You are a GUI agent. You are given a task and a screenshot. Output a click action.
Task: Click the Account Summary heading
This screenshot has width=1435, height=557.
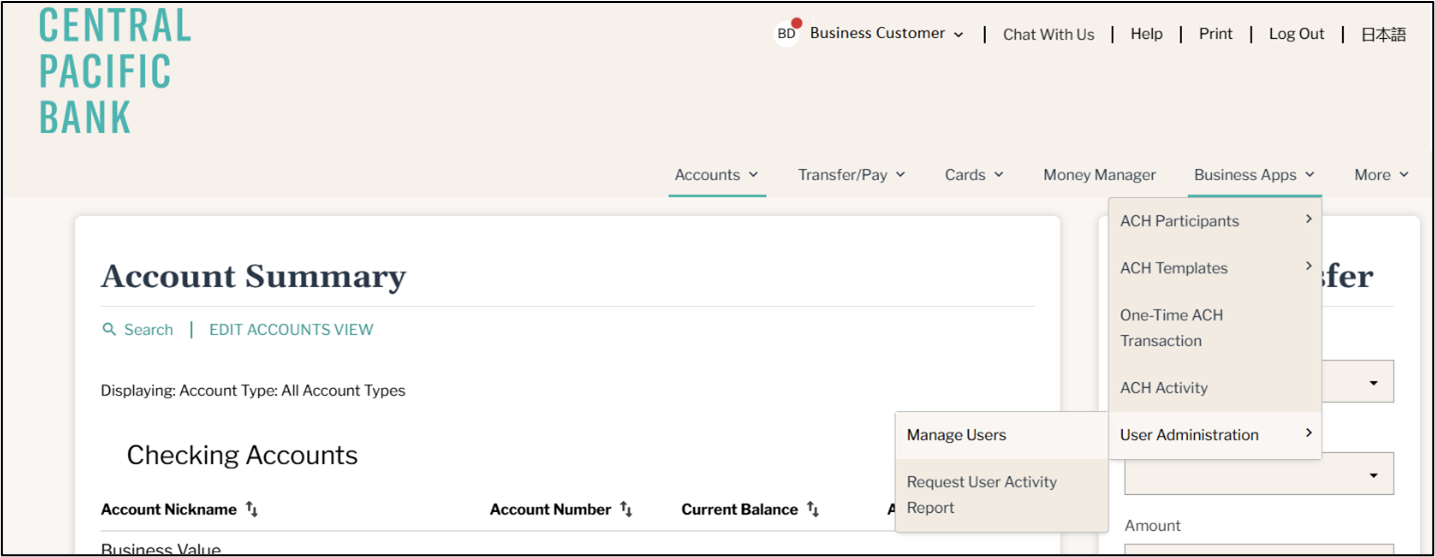click(x=254, y=276)
